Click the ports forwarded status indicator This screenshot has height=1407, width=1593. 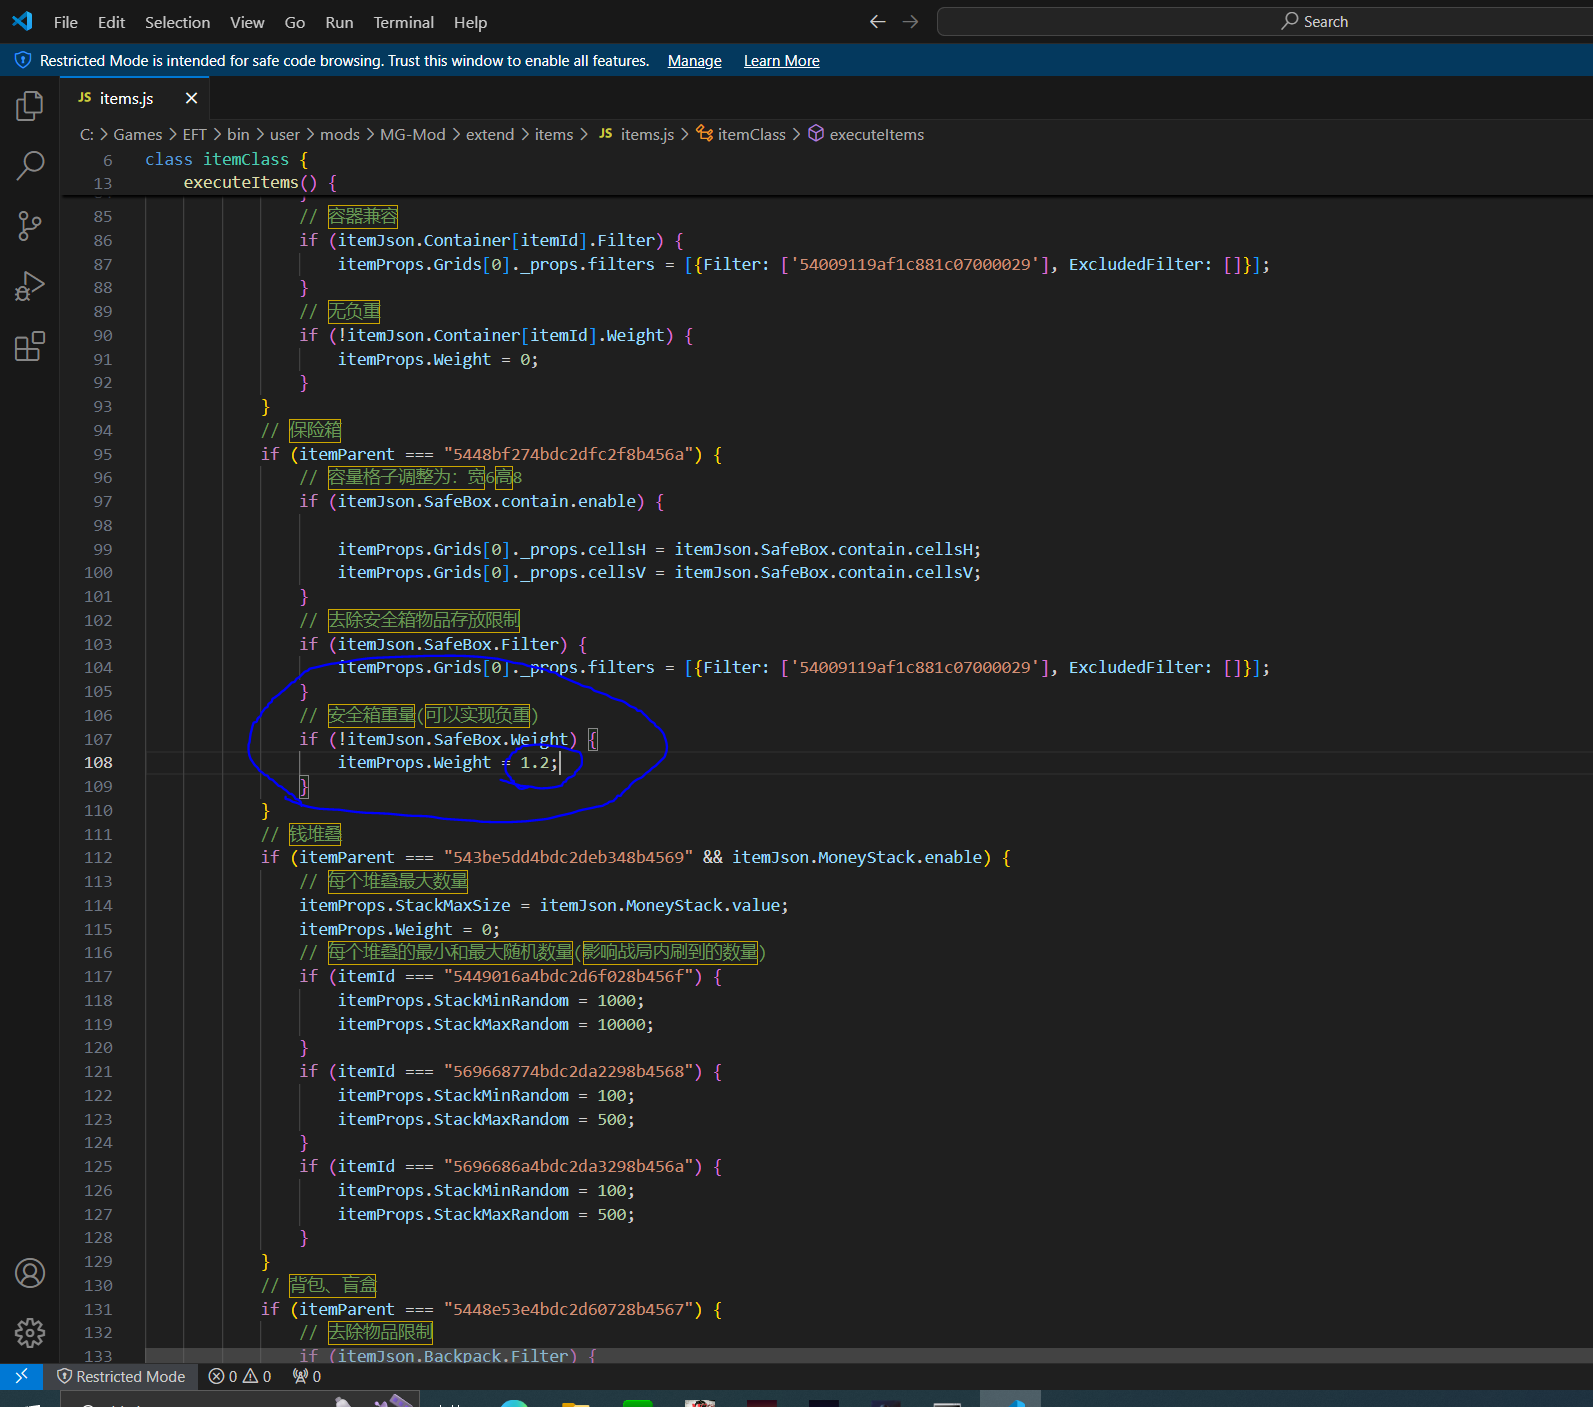[307, 1376]
